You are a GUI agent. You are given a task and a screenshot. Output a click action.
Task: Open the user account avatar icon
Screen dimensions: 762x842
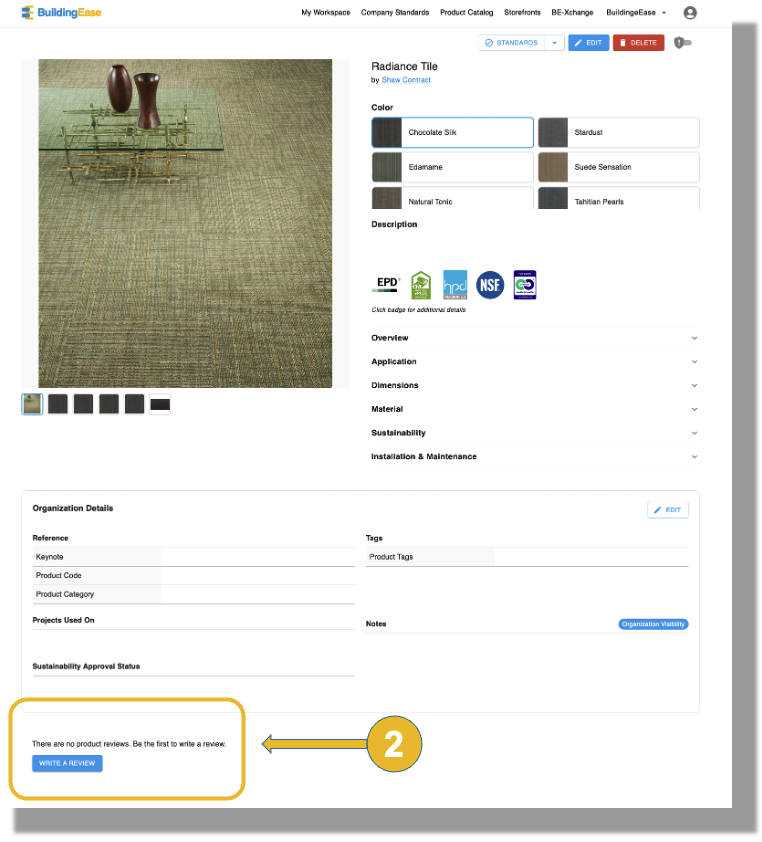[690, 13]
